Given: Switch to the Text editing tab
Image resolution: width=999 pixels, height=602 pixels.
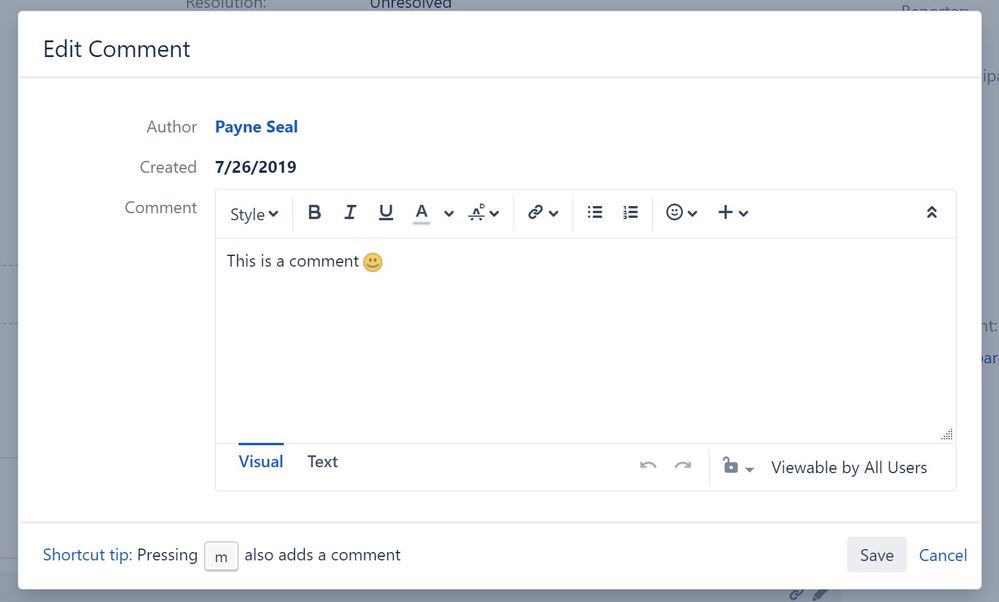Looking at the screenshot, I should coord(322,461).
